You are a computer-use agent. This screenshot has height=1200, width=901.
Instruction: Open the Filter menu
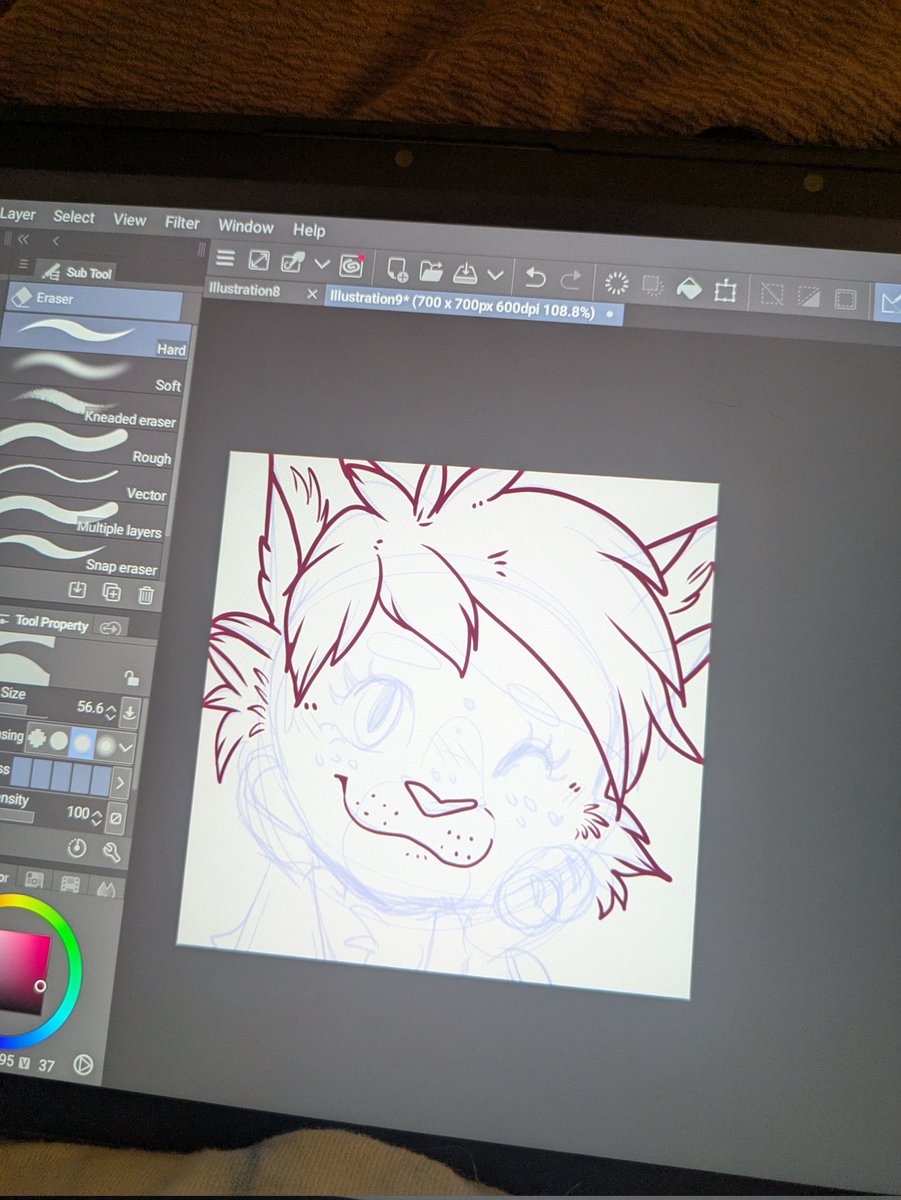point(183,223)
